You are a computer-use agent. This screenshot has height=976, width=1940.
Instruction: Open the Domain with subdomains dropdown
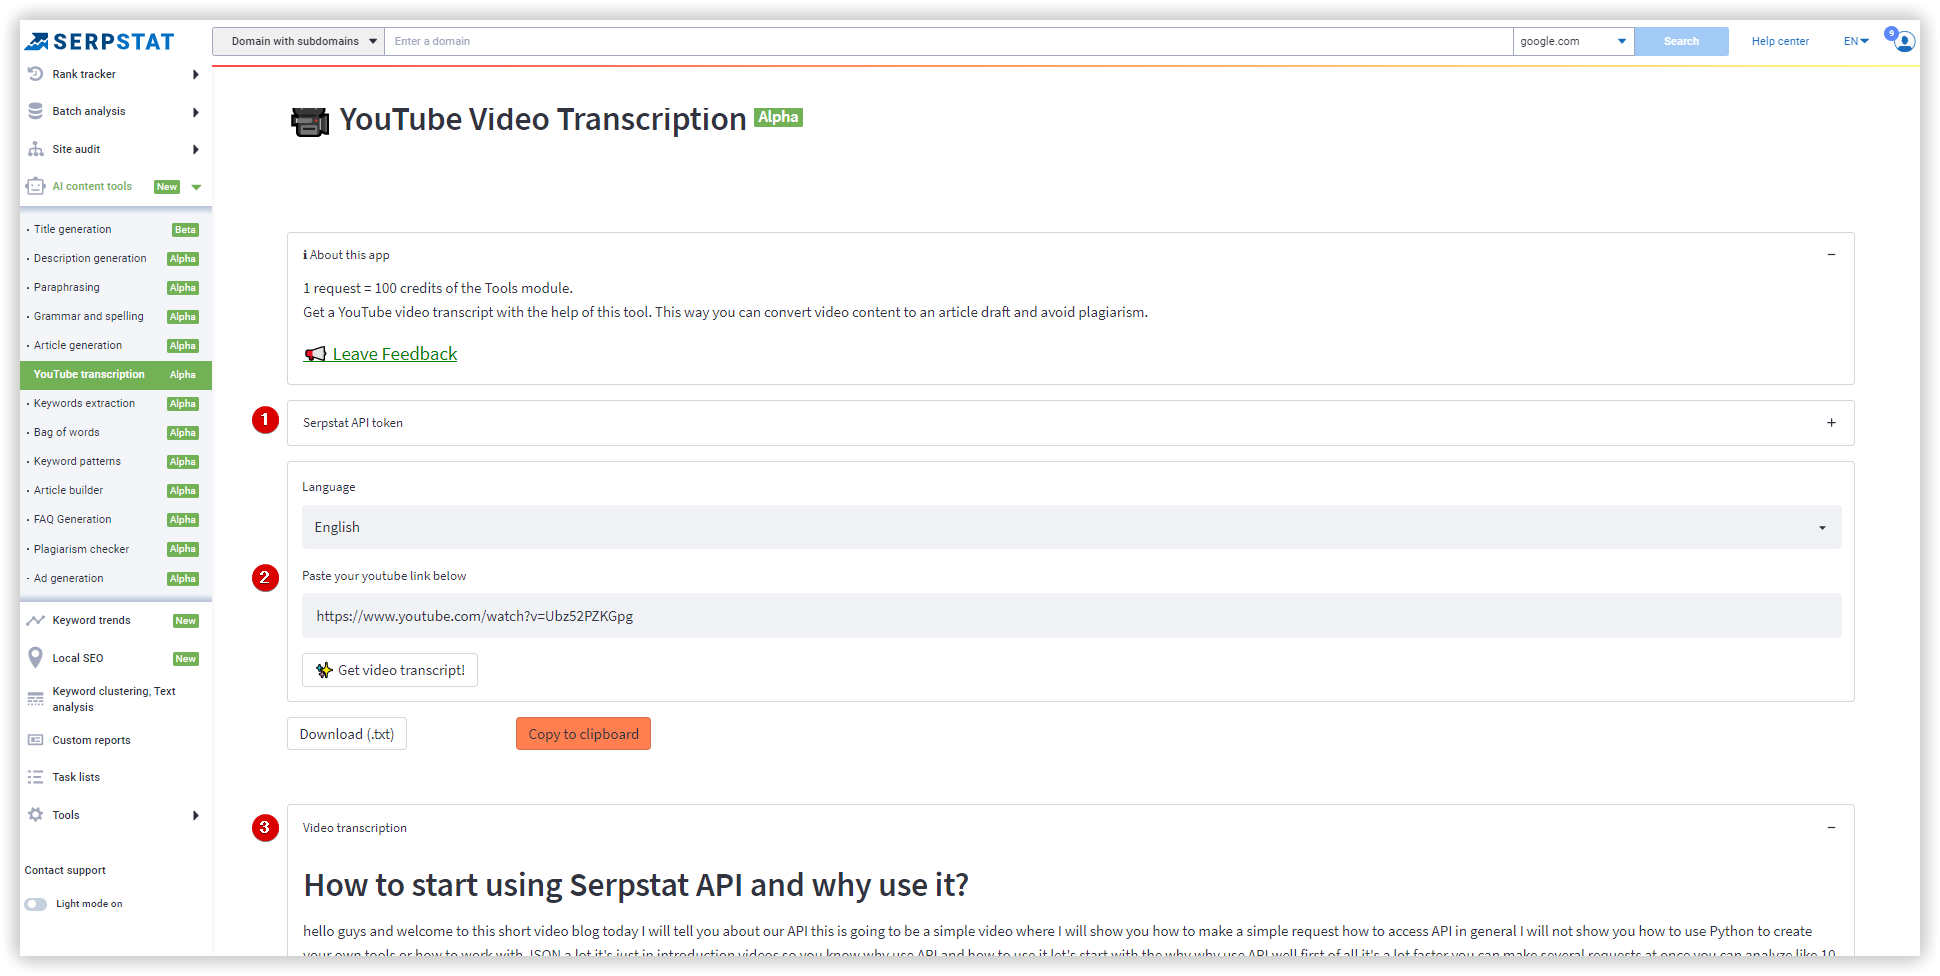(298, 41)
